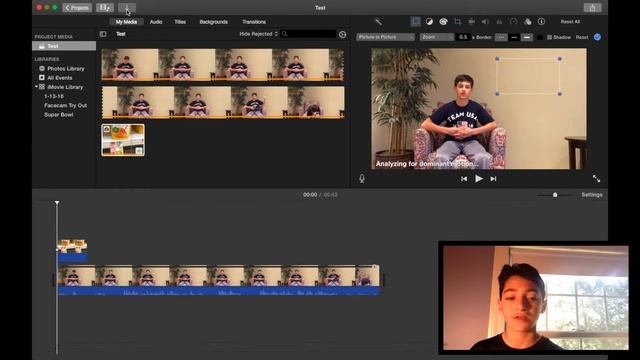Screen dimensions: 640x360
Task: Select the video overlay settings icon
Action: [x=416, y=22]
